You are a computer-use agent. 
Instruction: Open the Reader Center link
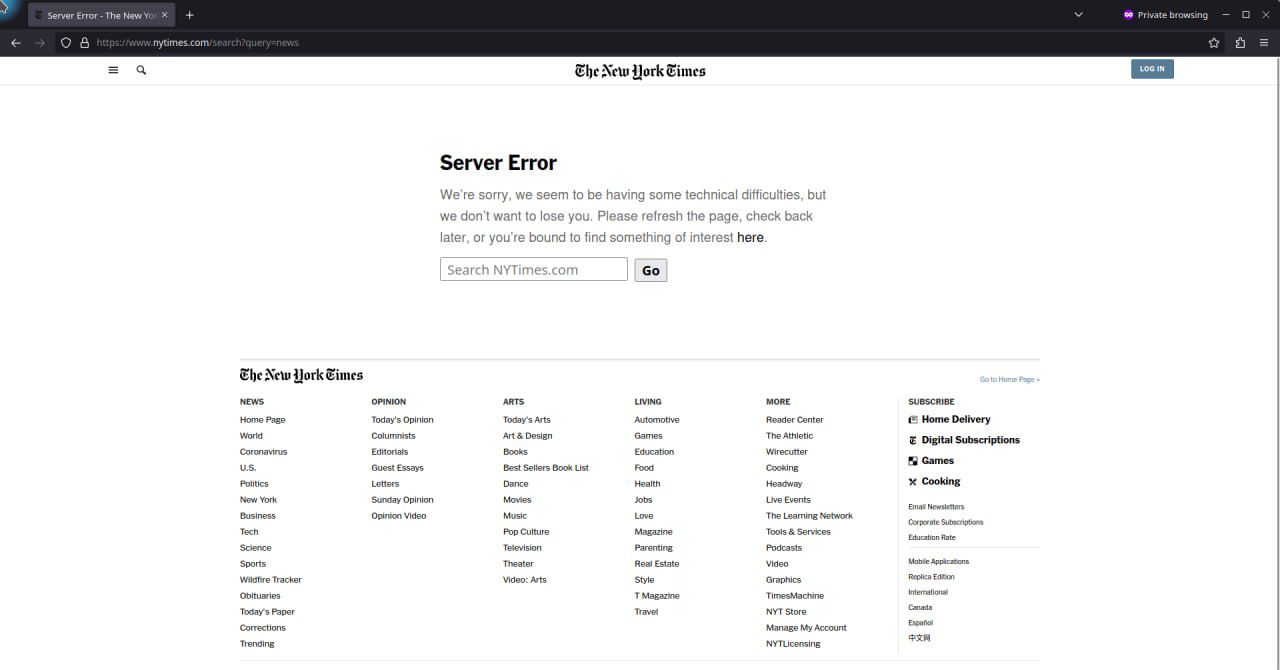(x=795, y=420)
